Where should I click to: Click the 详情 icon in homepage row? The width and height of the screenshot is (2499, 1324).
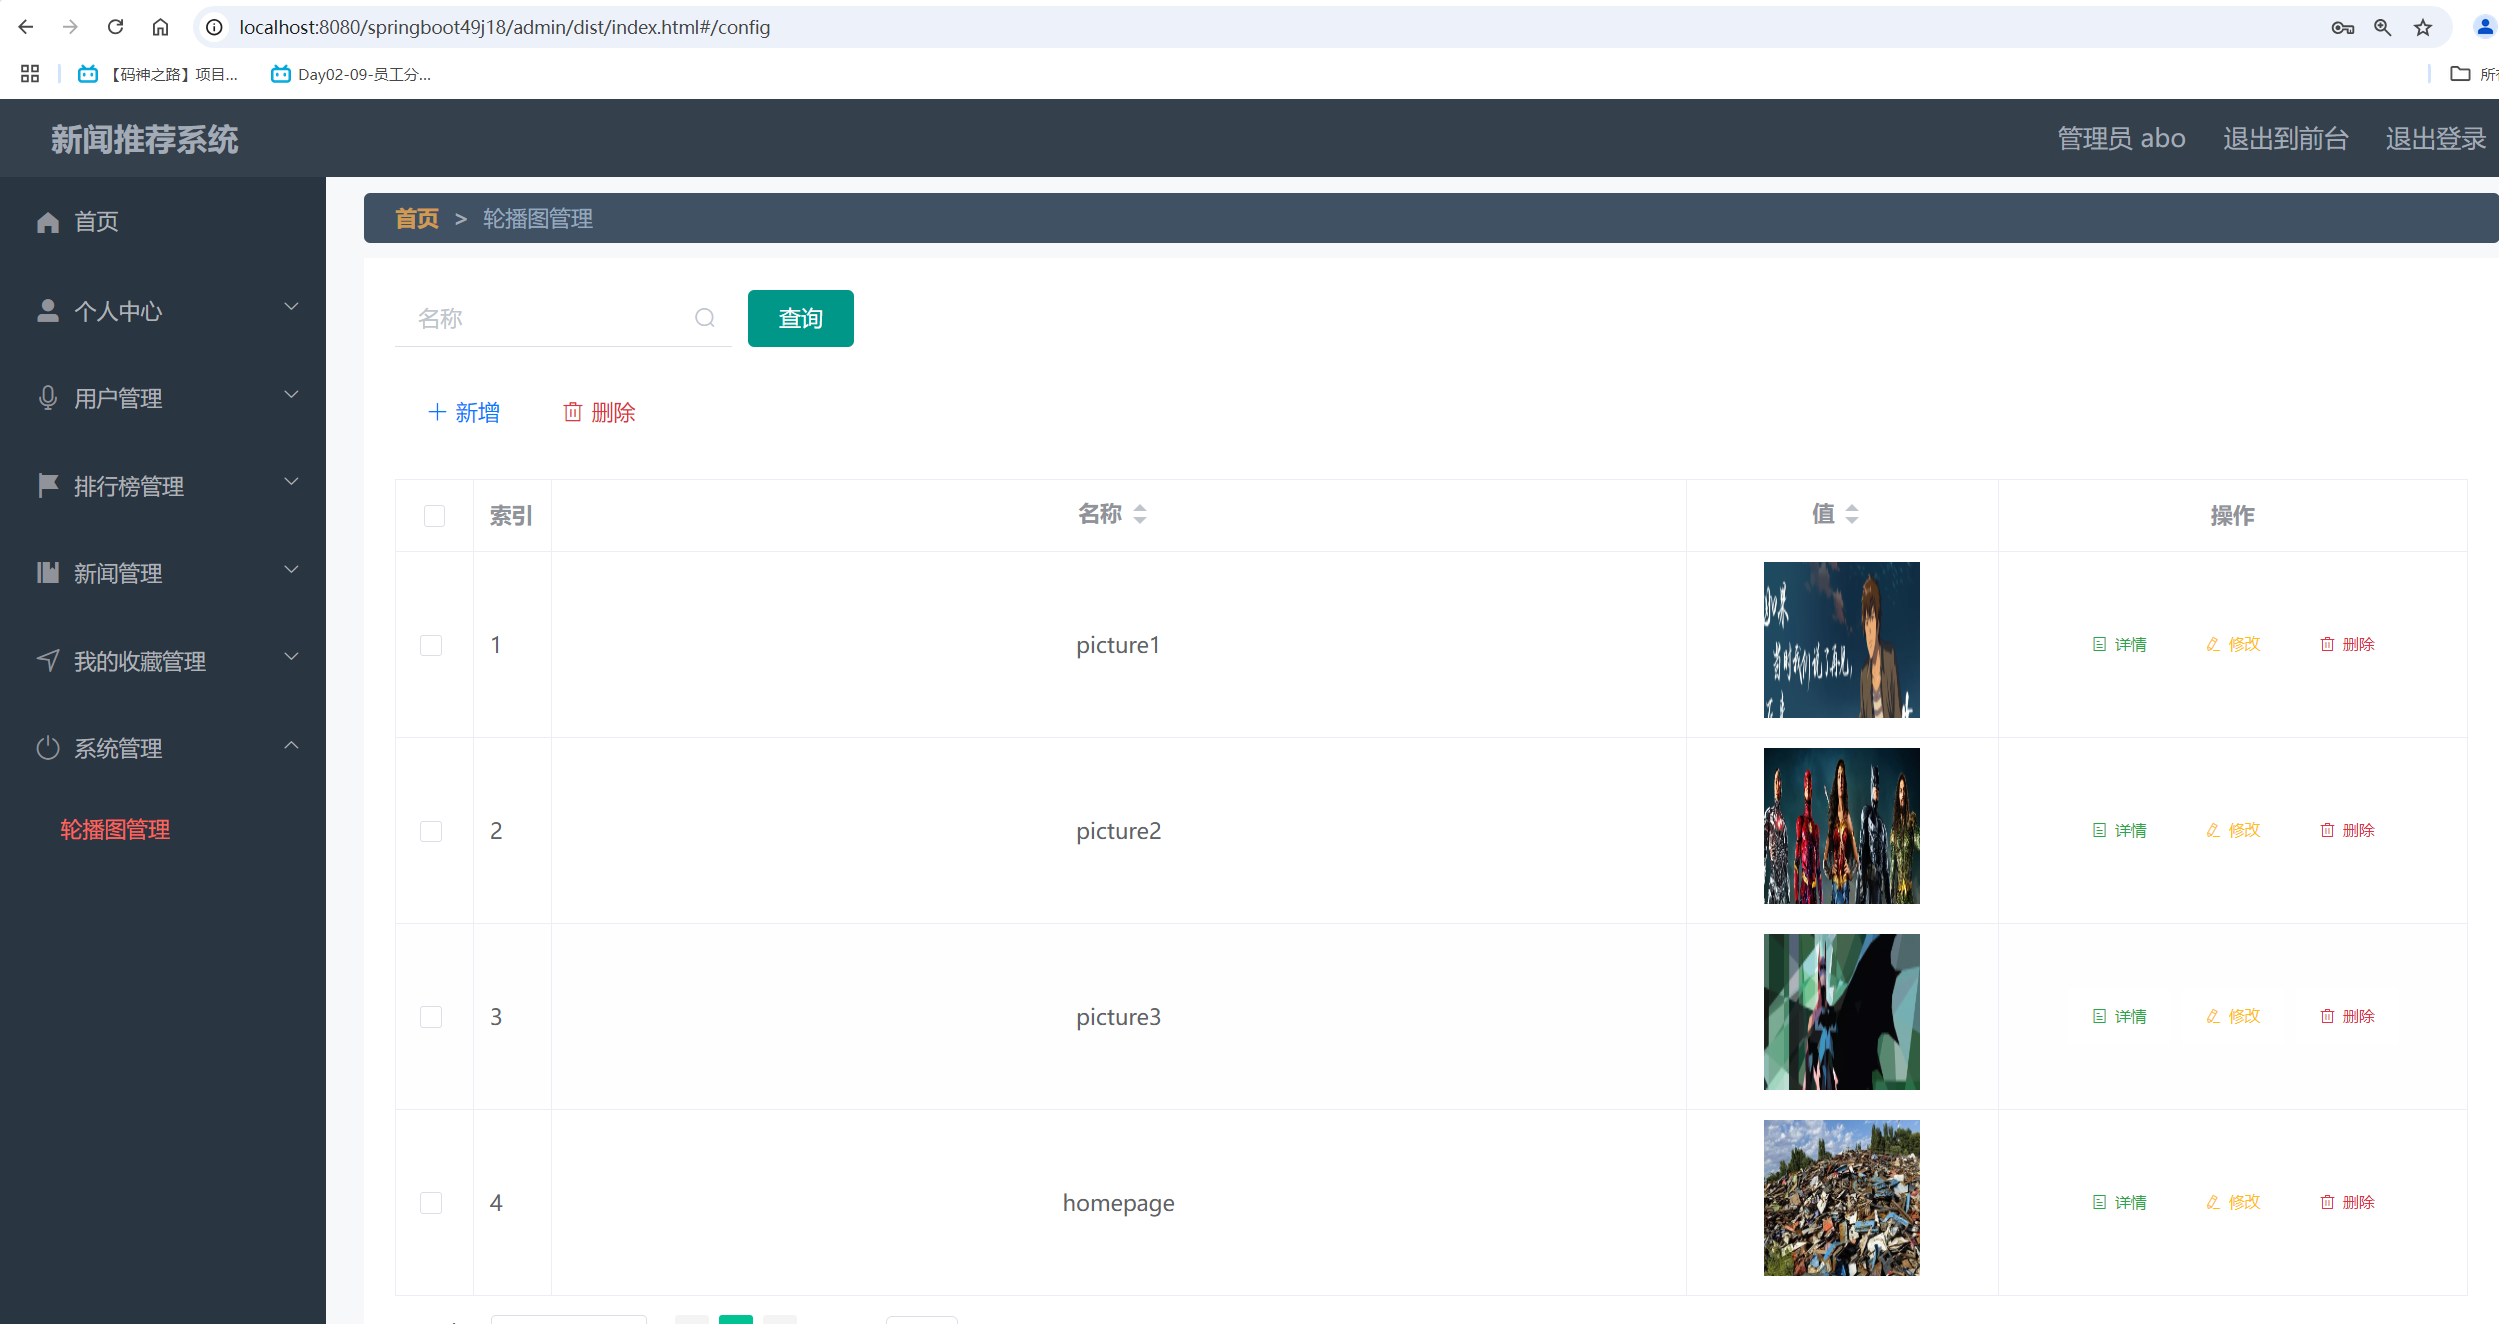[x=2100, y=1202]
